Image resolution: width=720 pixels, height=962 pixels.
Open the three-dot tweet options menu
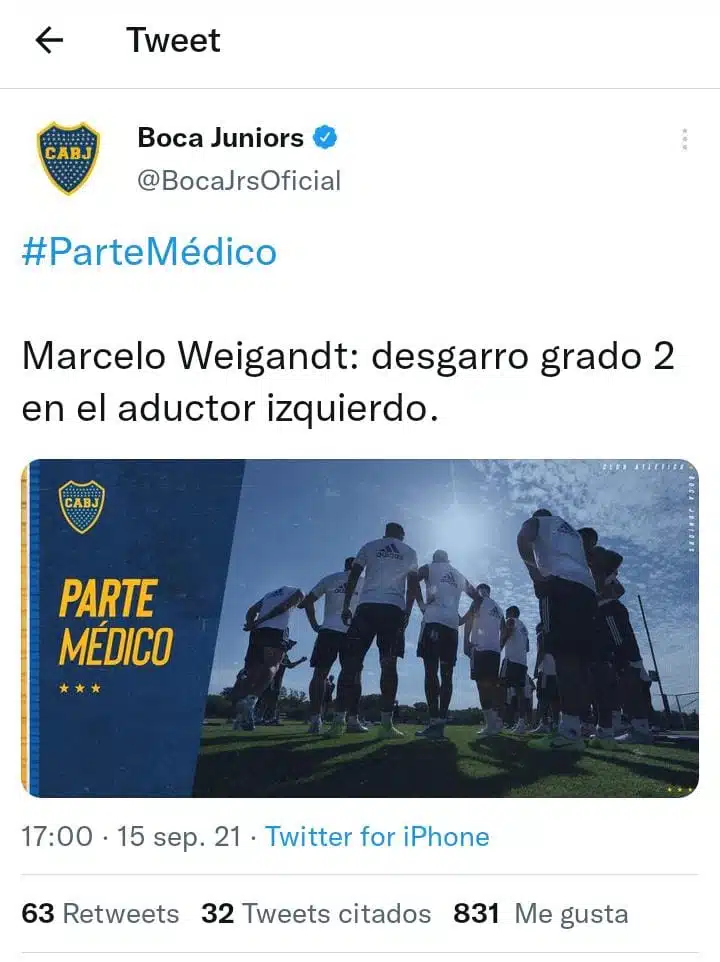pyautogui.click(x=684, y=139)
